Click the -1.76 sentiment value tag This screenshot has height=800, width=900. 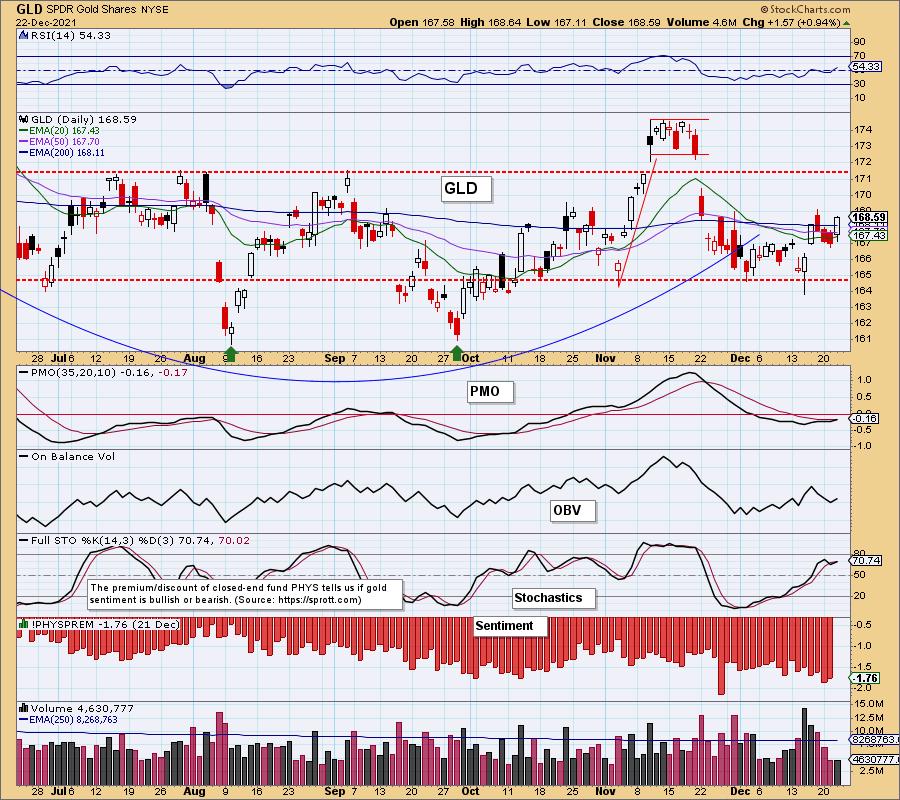[865, 678]
